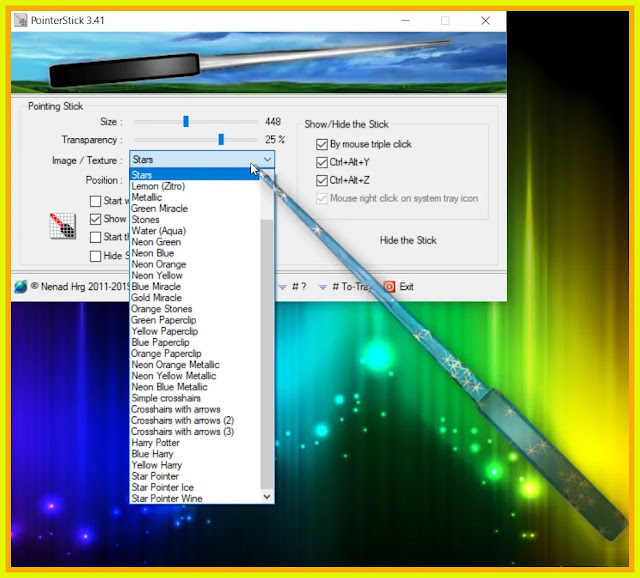This screenshot has width=640, height=578.
Task: Select Crosshairs with arrows (2)
Action: point(195,420)
